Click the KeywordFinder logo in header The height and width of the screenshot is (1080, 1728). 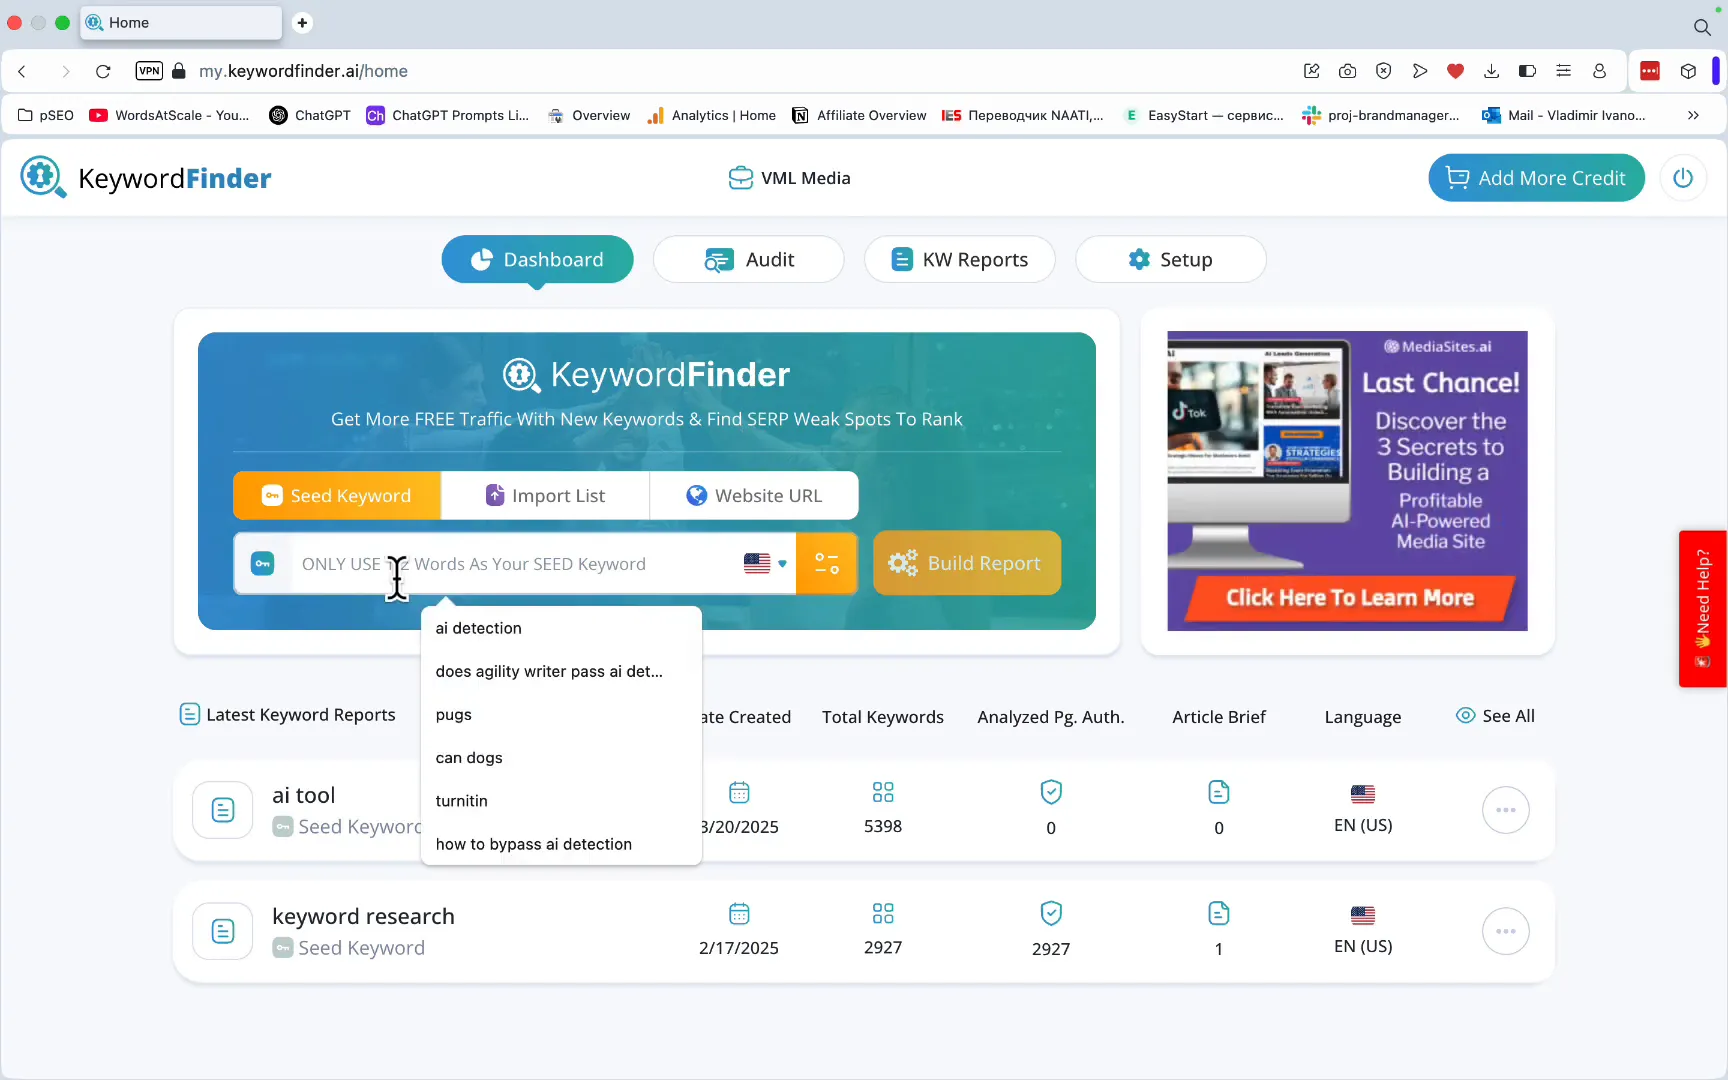pyautogui.click(x=146, y=178)
